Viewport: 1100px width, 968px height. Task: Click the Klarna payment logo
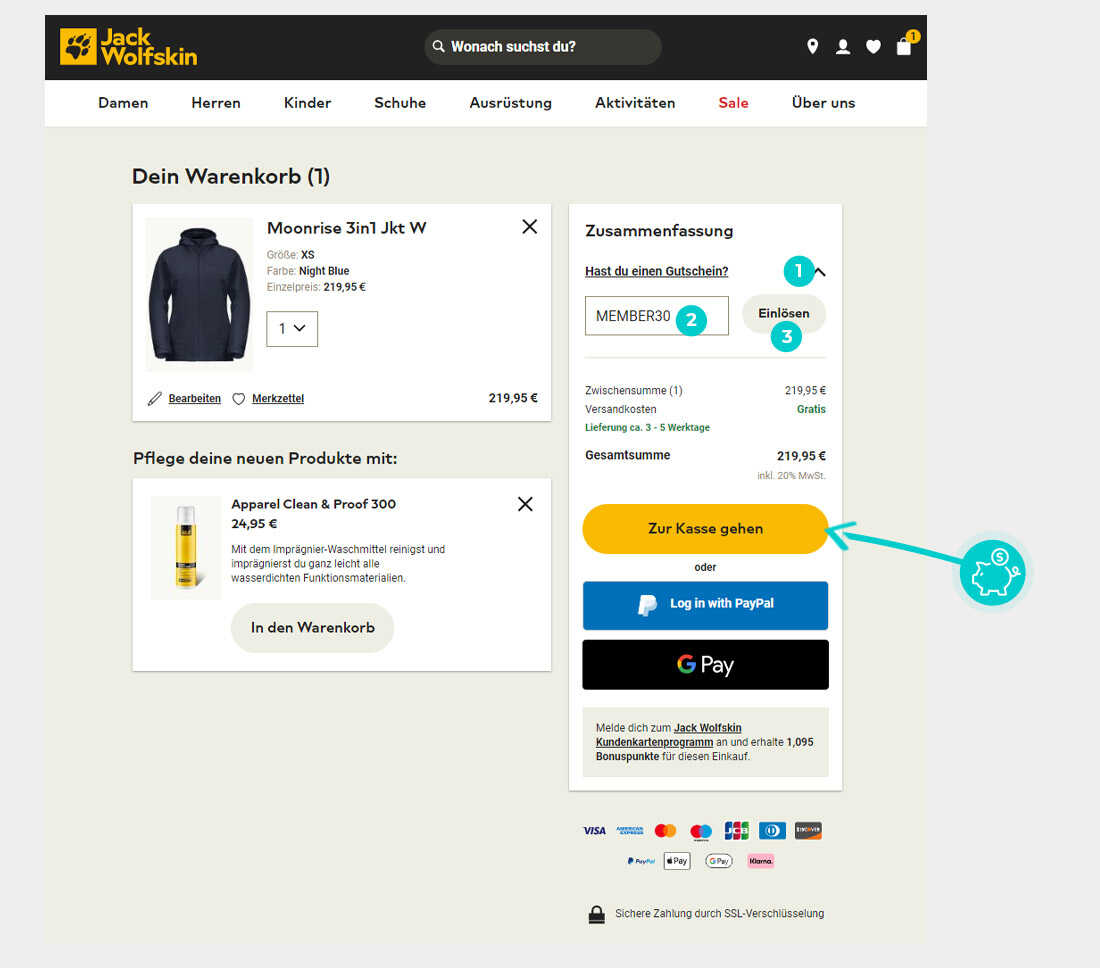(761, 861)
